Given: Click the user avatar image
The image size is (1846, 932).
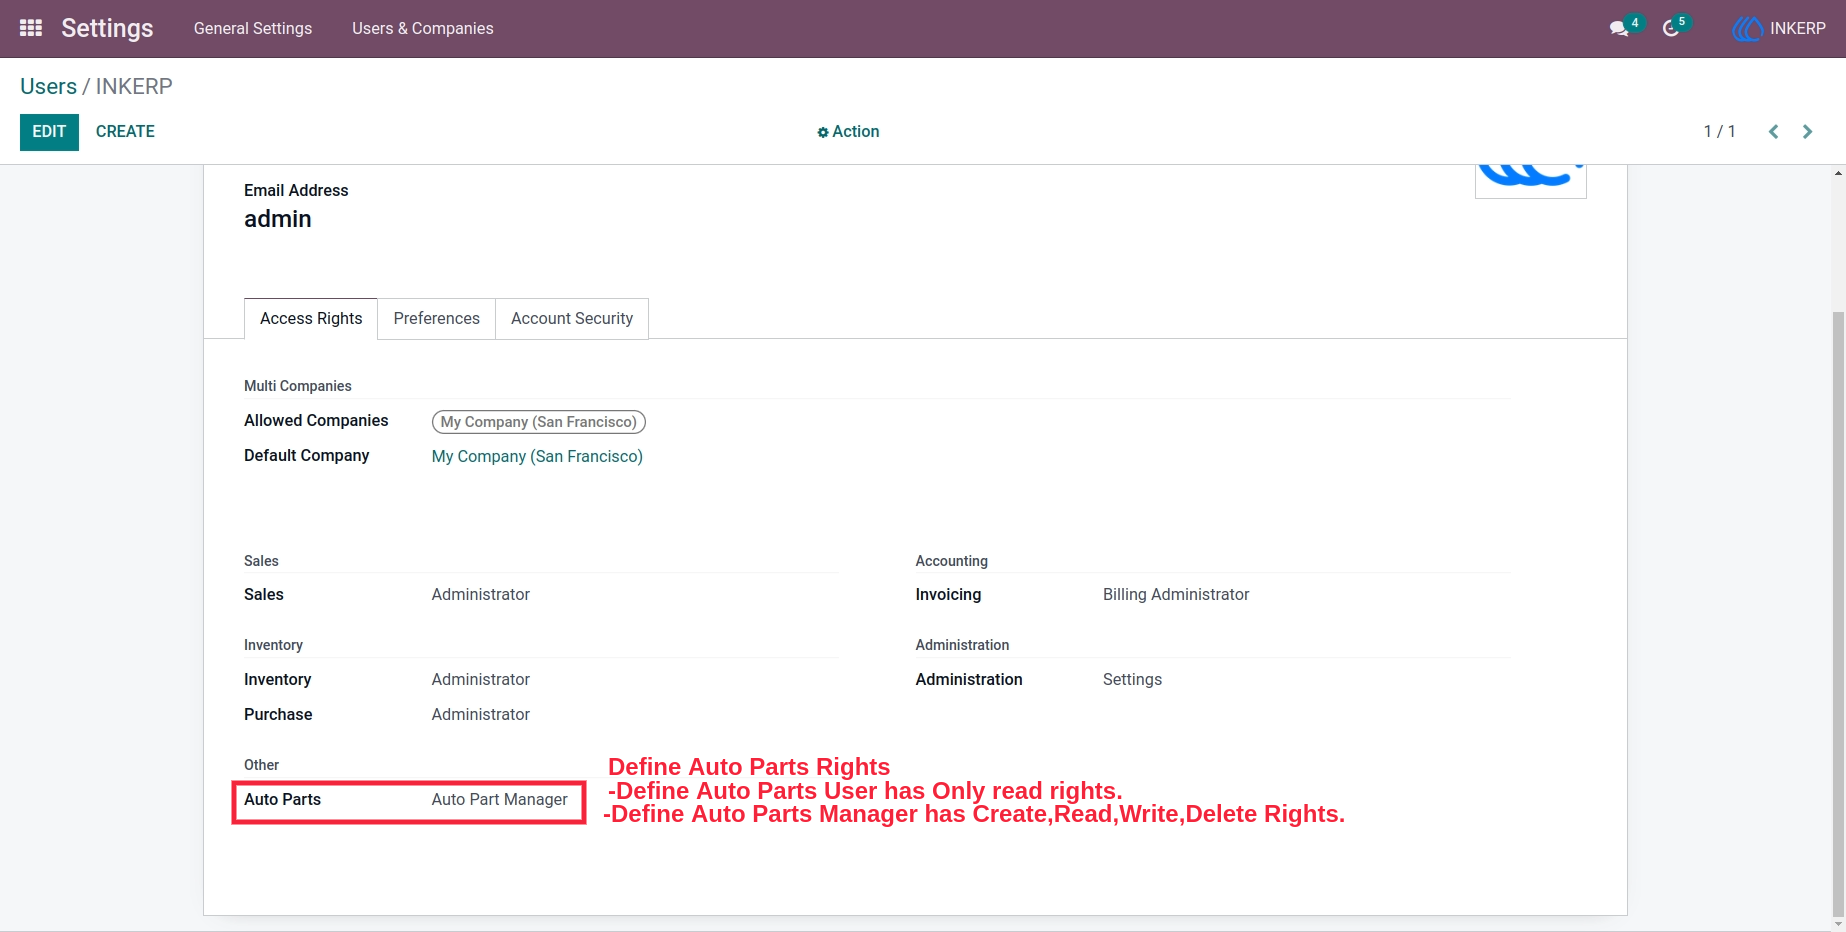Looking at the screenshot, I should (x=1531, y=181).
